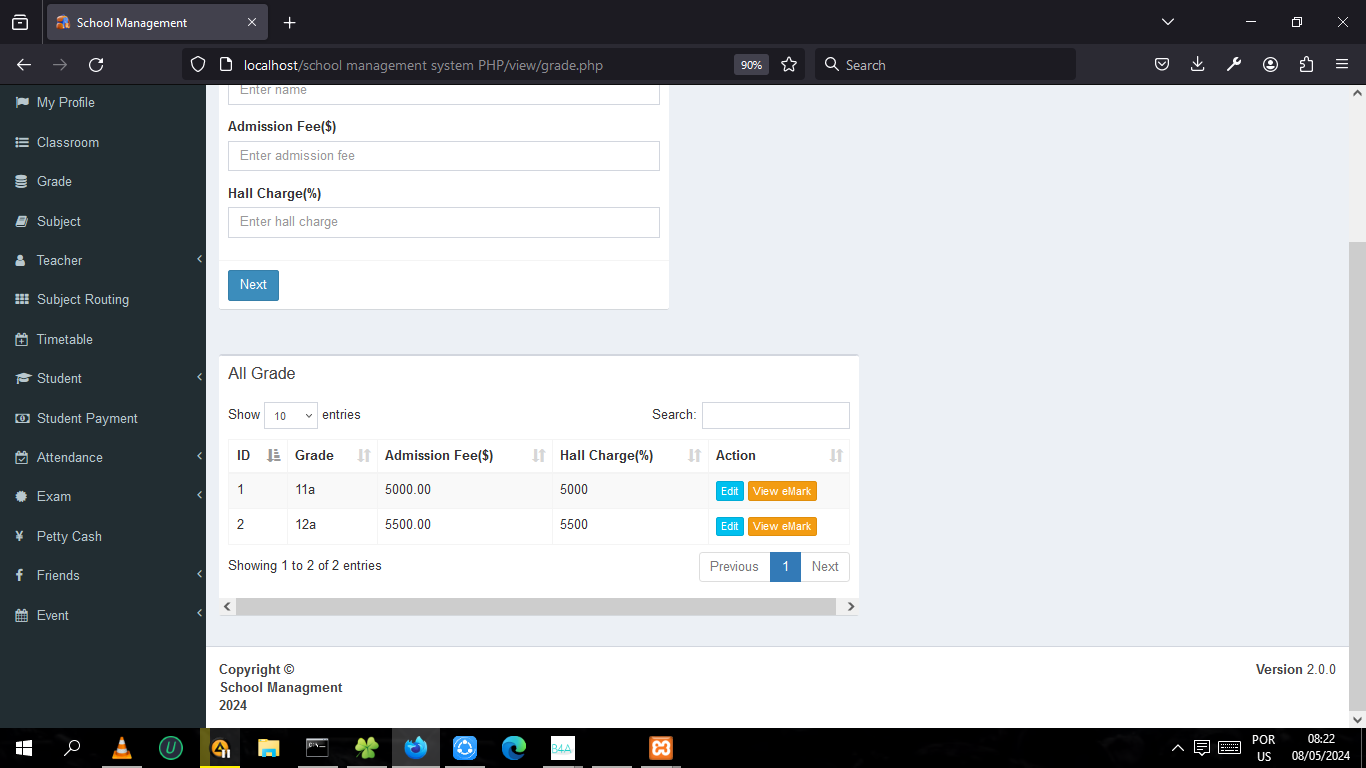Bookmark this page with the star icon
Viewport: 1366px width, 768px height.
click(x=789, y=65)
